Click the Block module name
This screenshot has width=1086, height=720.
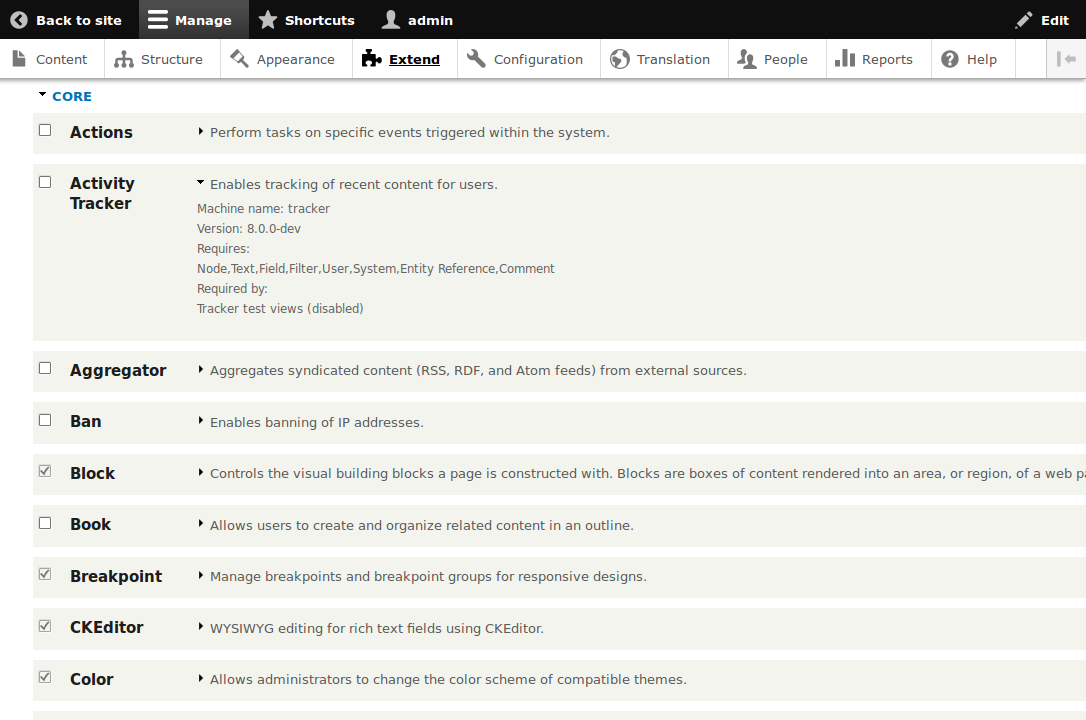(x=92, y=474)
